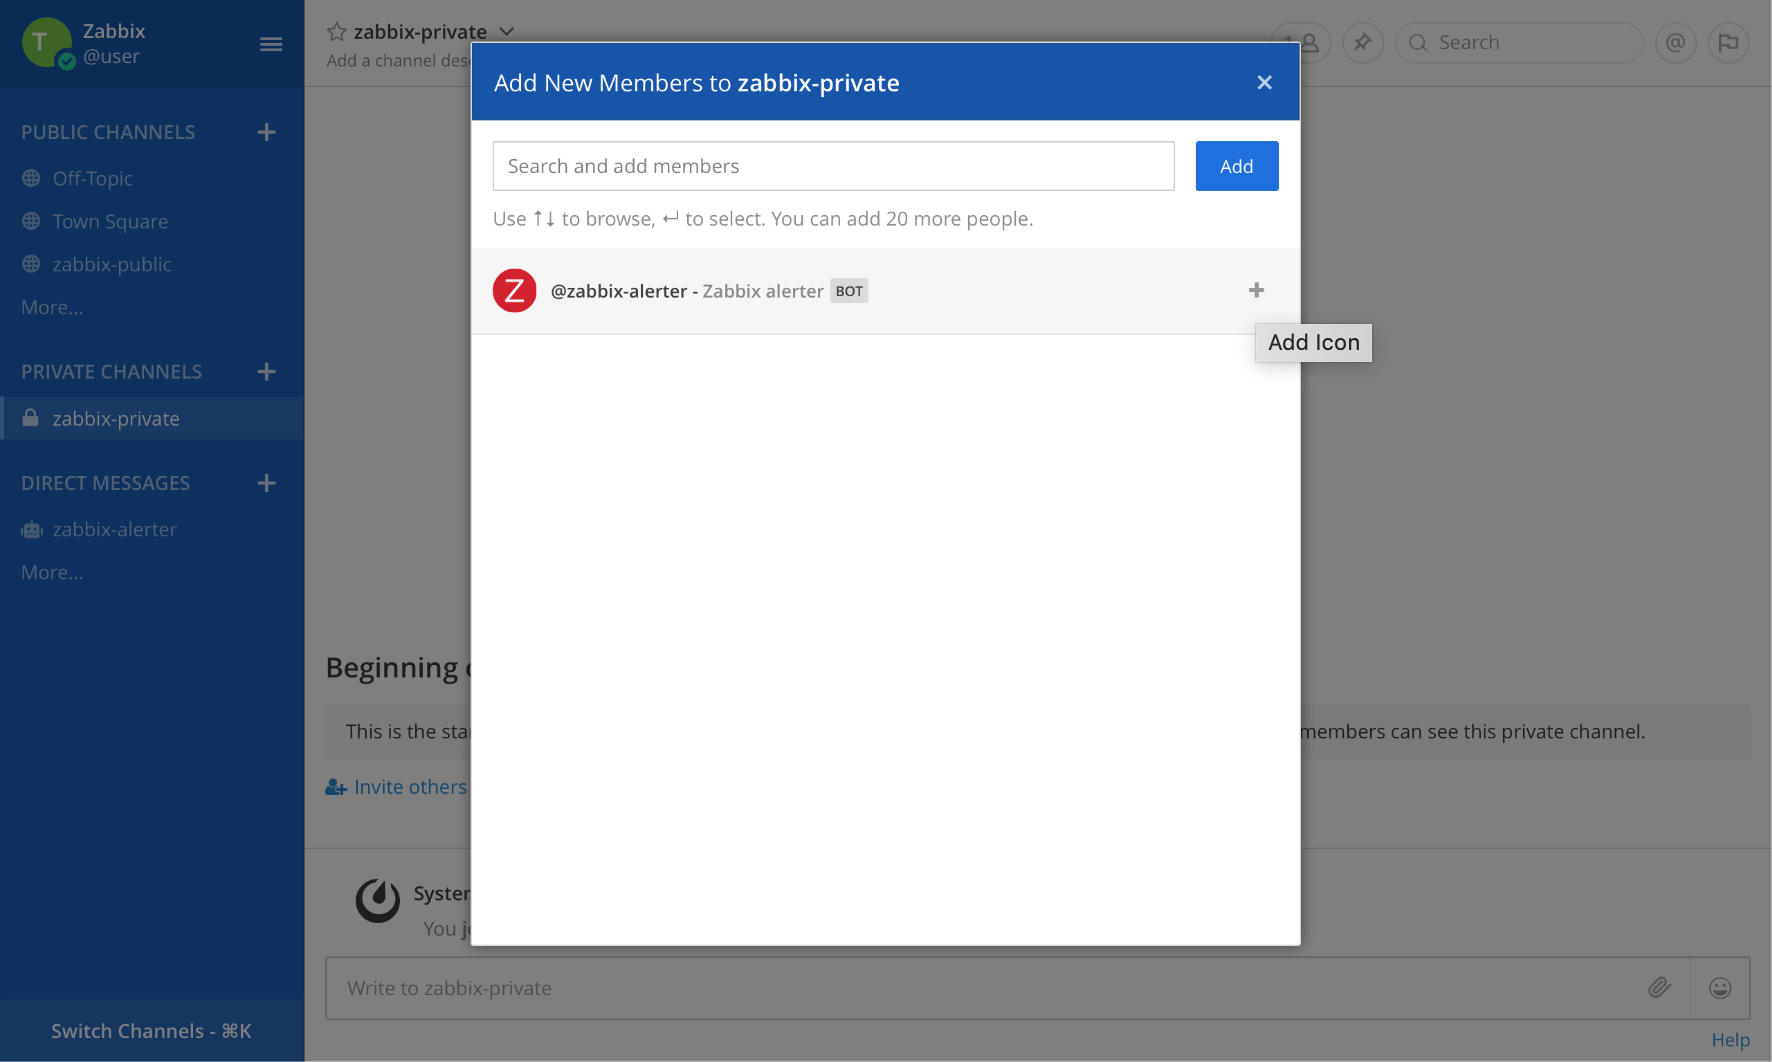The width and height of the screenshot is (1772, 1062).
Task: Switch to Town Square channel
Action: (x=110, y=221)
